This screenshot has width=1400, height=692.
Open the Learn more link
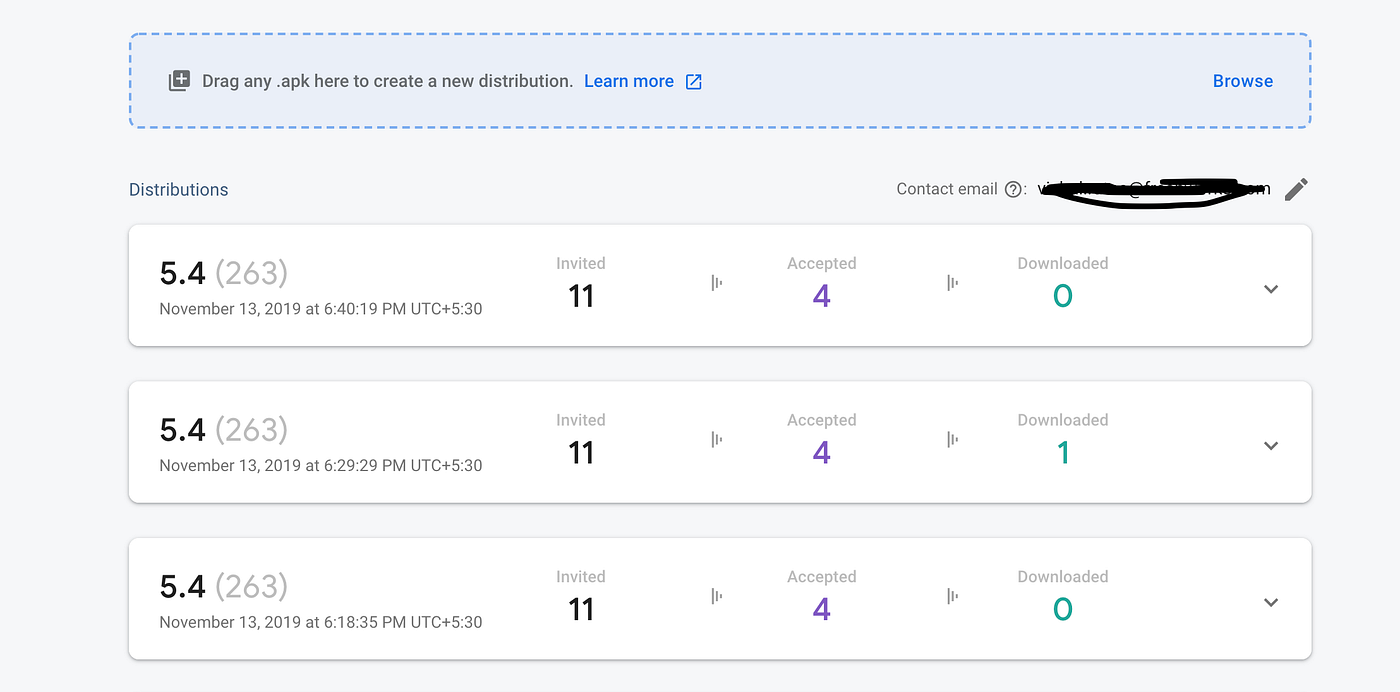629,81
